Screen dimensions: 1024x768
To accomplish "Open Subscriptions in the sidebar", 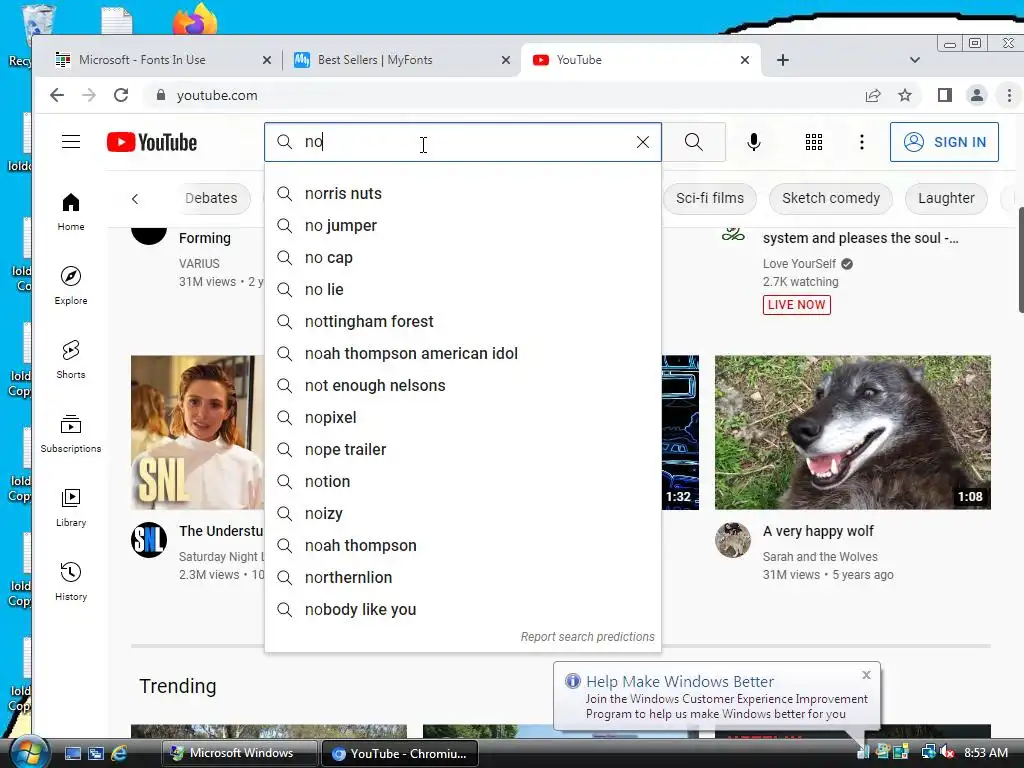I will (71, 434).
